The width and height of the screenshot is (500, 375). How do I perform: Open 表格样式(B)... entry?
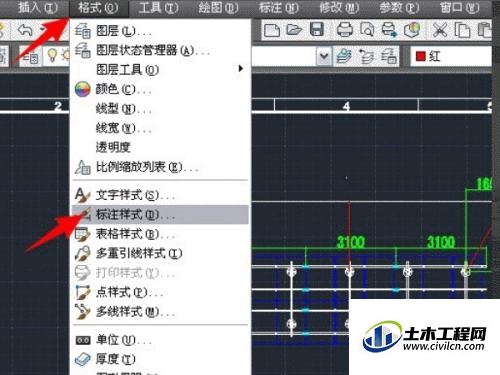point(160,234)
